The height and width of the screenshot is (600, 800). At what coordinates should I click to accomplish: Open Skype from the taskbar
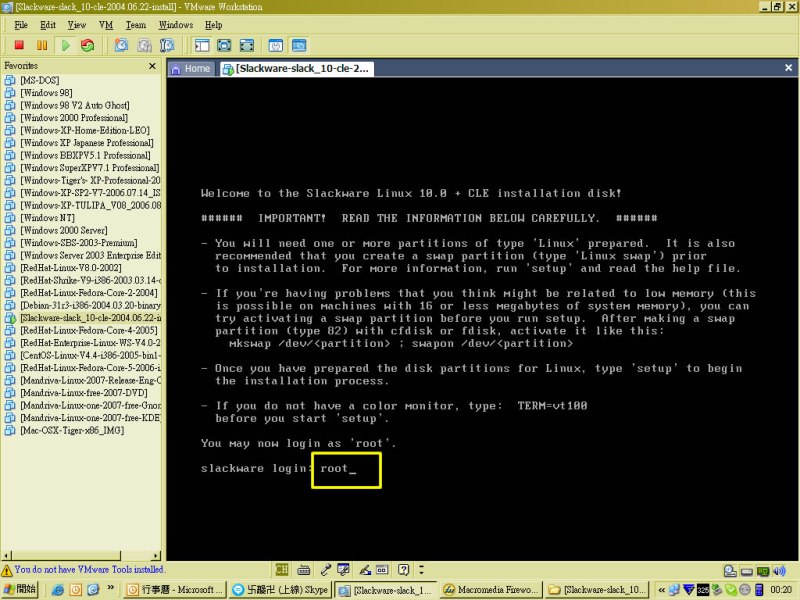tap(280, 590)
